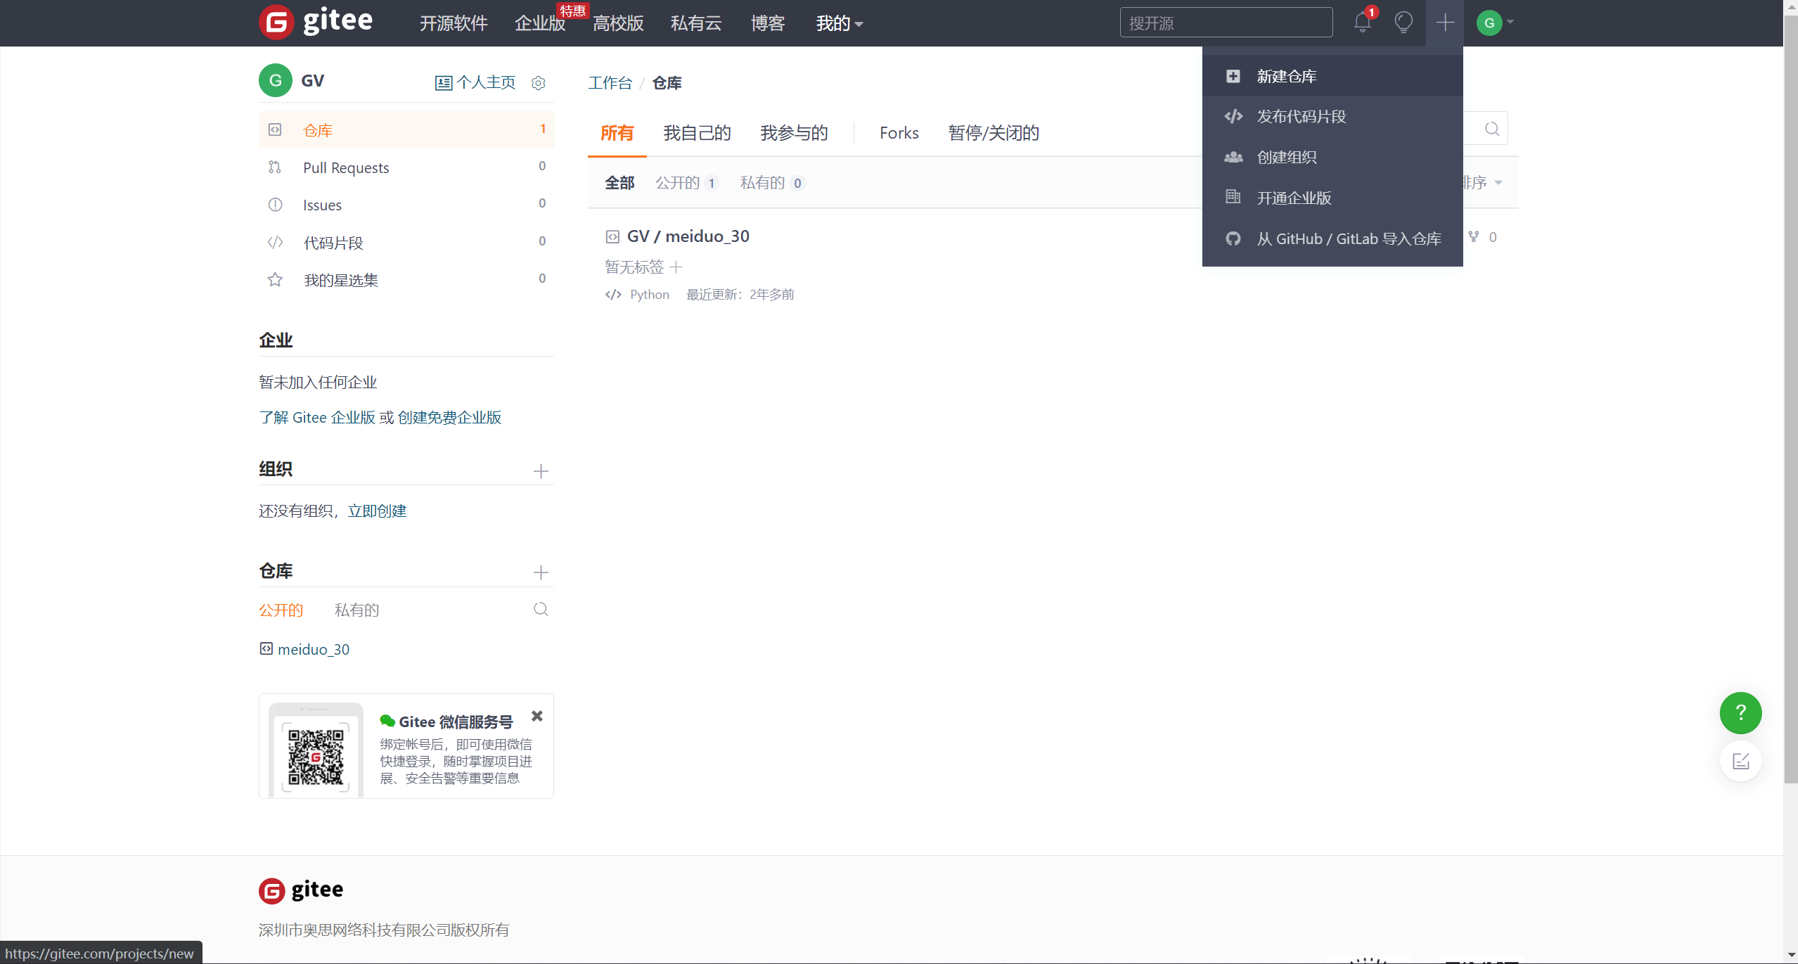
Task: Open 我的星选集 in the sidebar
Action: coord(405,280)
